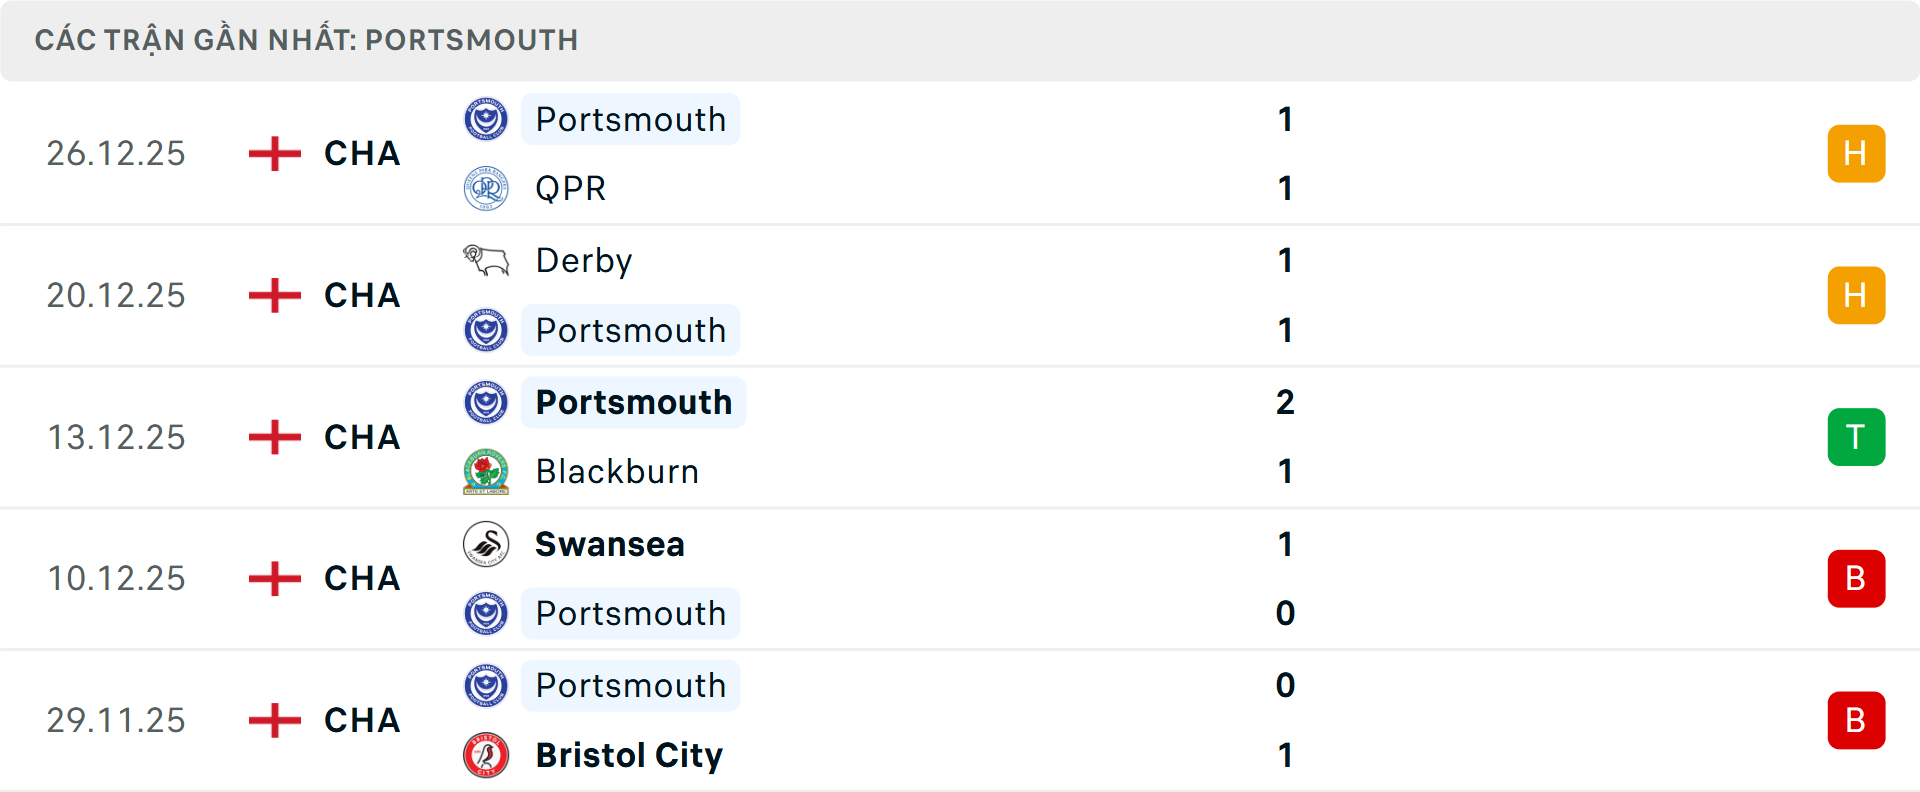Click the Derby ram logo

pos(487,259)
